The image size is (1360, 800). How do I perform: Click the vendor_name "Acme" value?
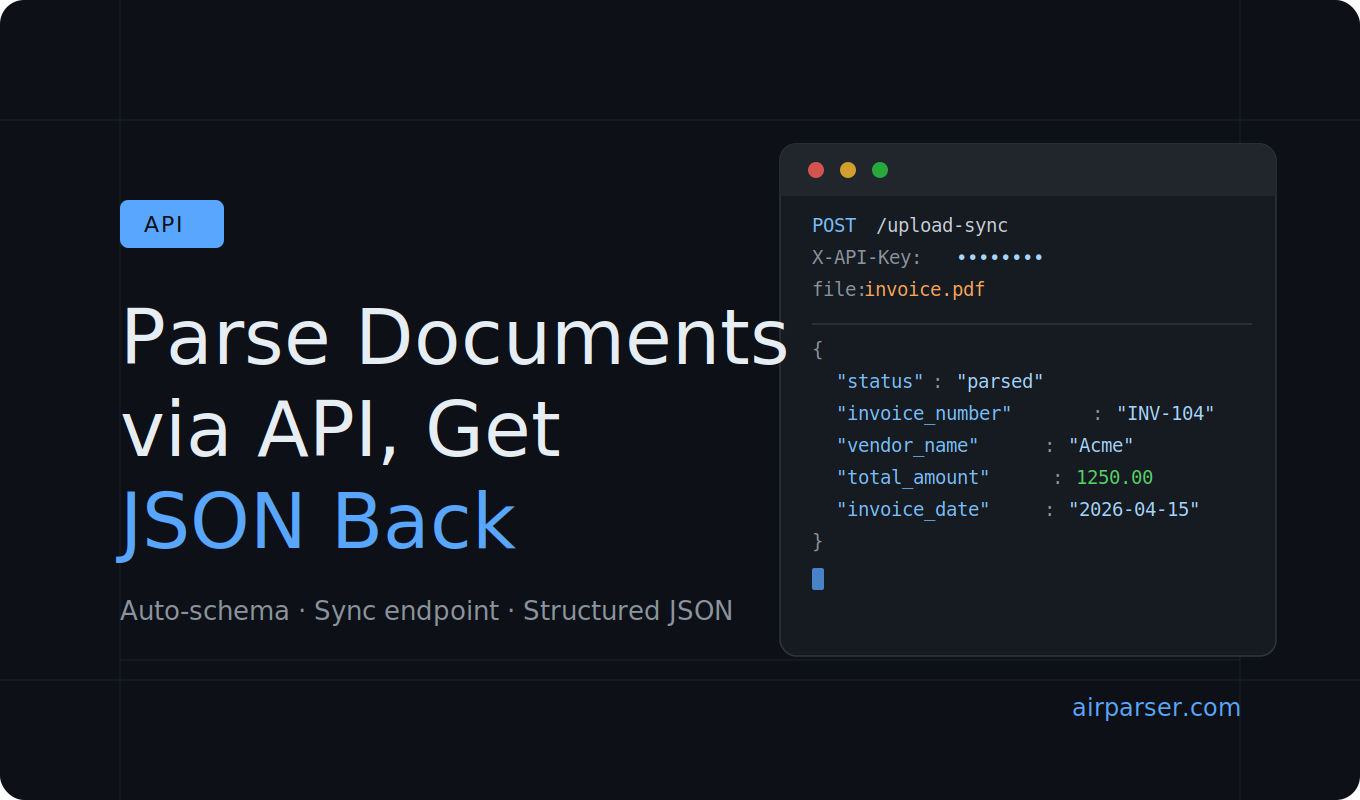tap(1100, 445)
